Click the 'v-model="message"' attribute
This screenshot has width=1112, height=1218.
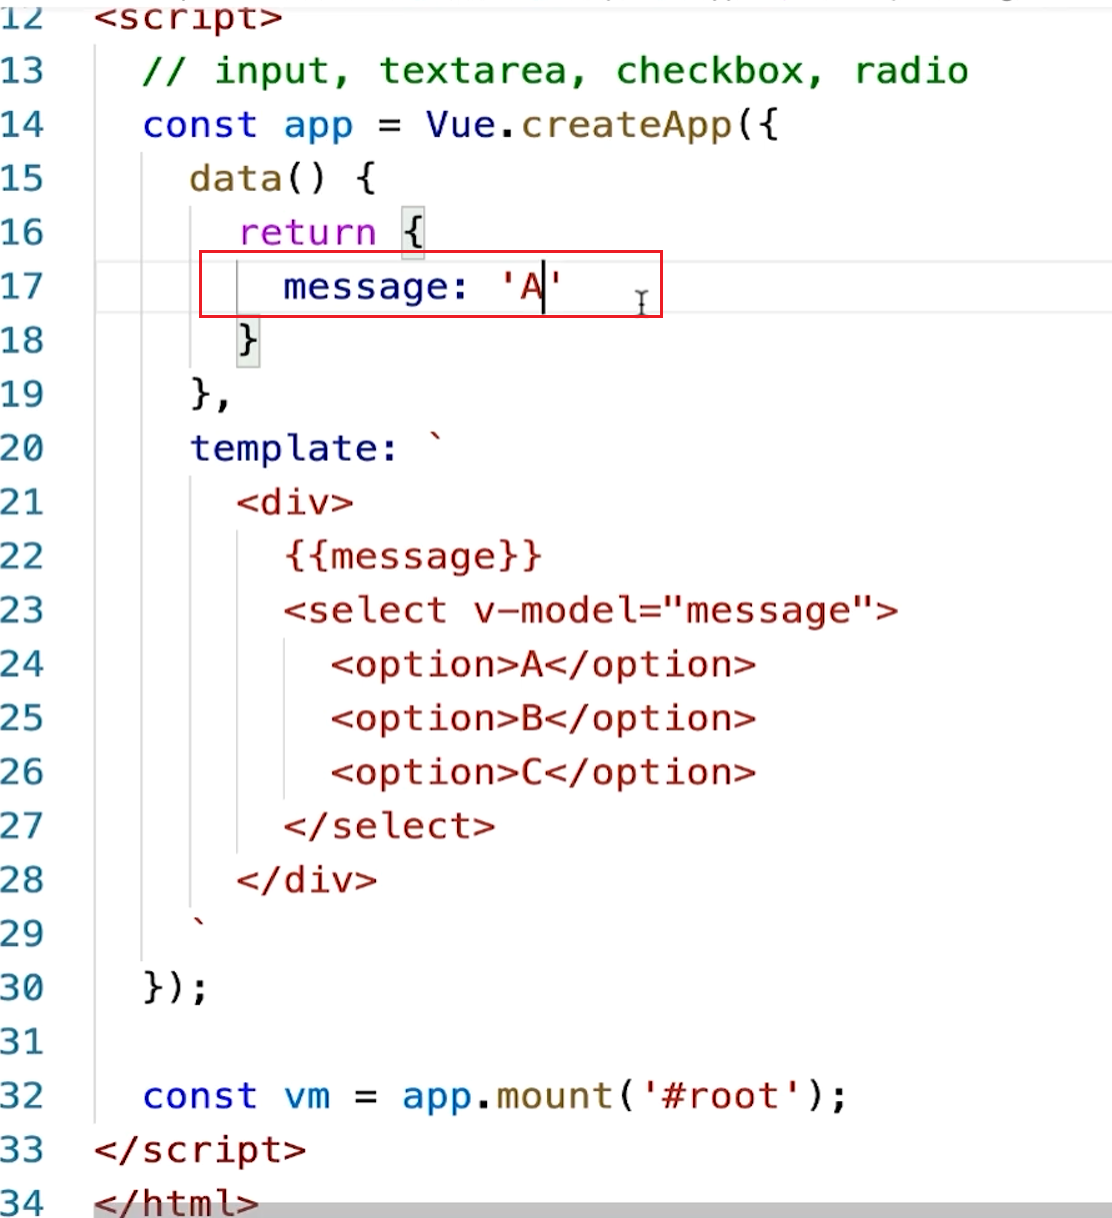coord(673,610)
